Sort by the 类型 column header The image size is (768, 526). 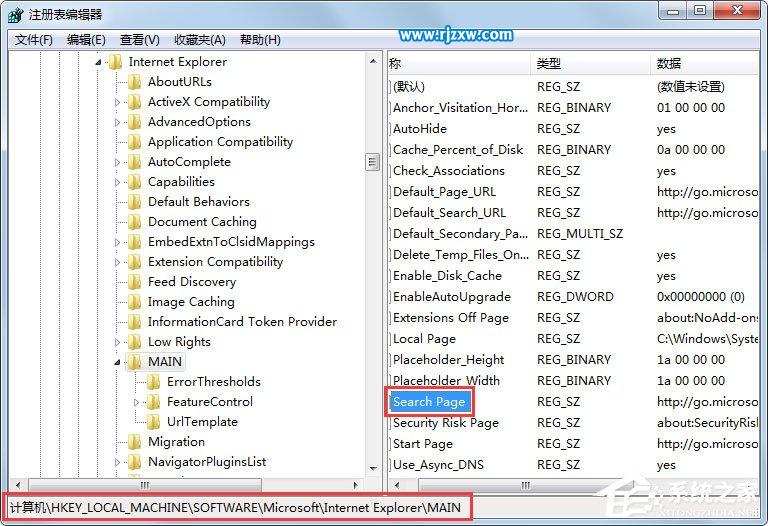pos(590,63)
